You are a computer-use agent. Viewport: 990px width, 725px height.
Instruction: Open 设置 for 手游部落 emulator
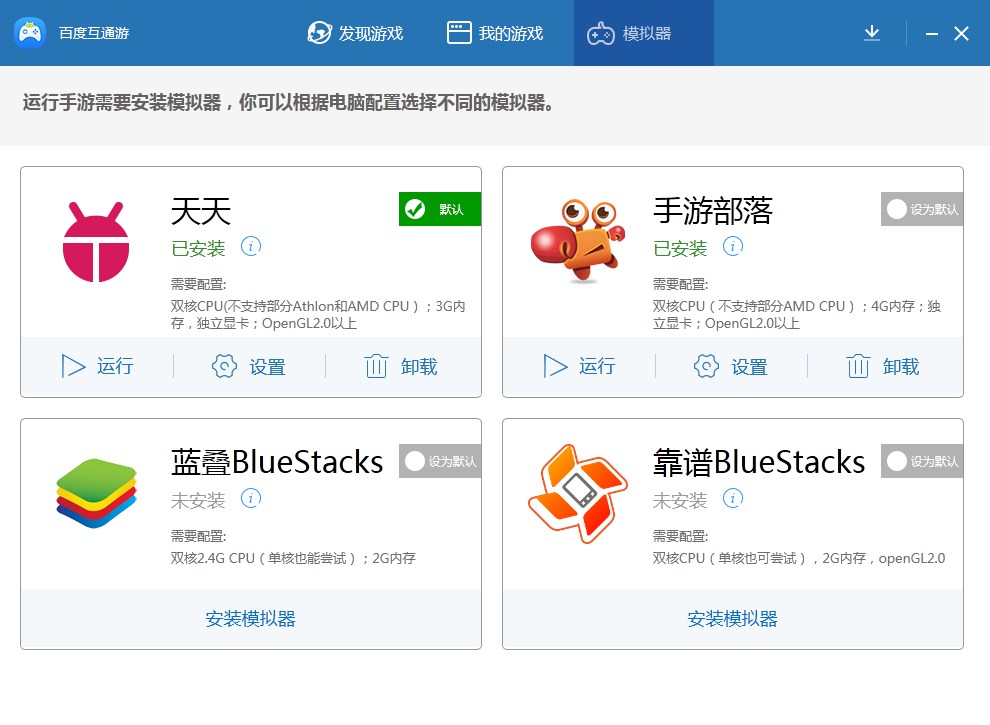pyautogui.click(x=732, y=366)
